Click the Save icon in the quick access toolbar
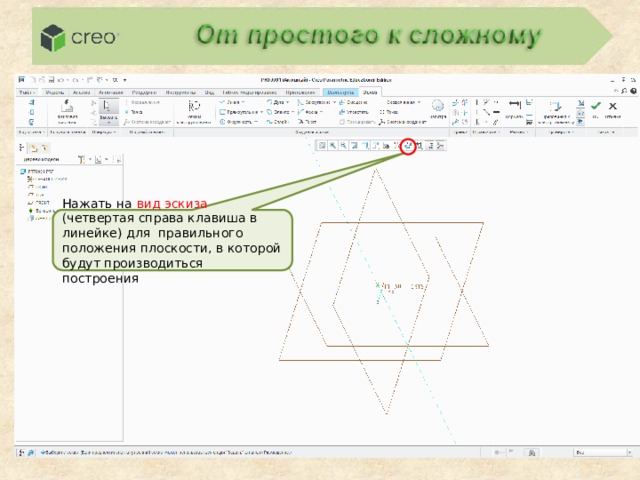This screenshot has height=480, width=640. click(x=51, y=80)
